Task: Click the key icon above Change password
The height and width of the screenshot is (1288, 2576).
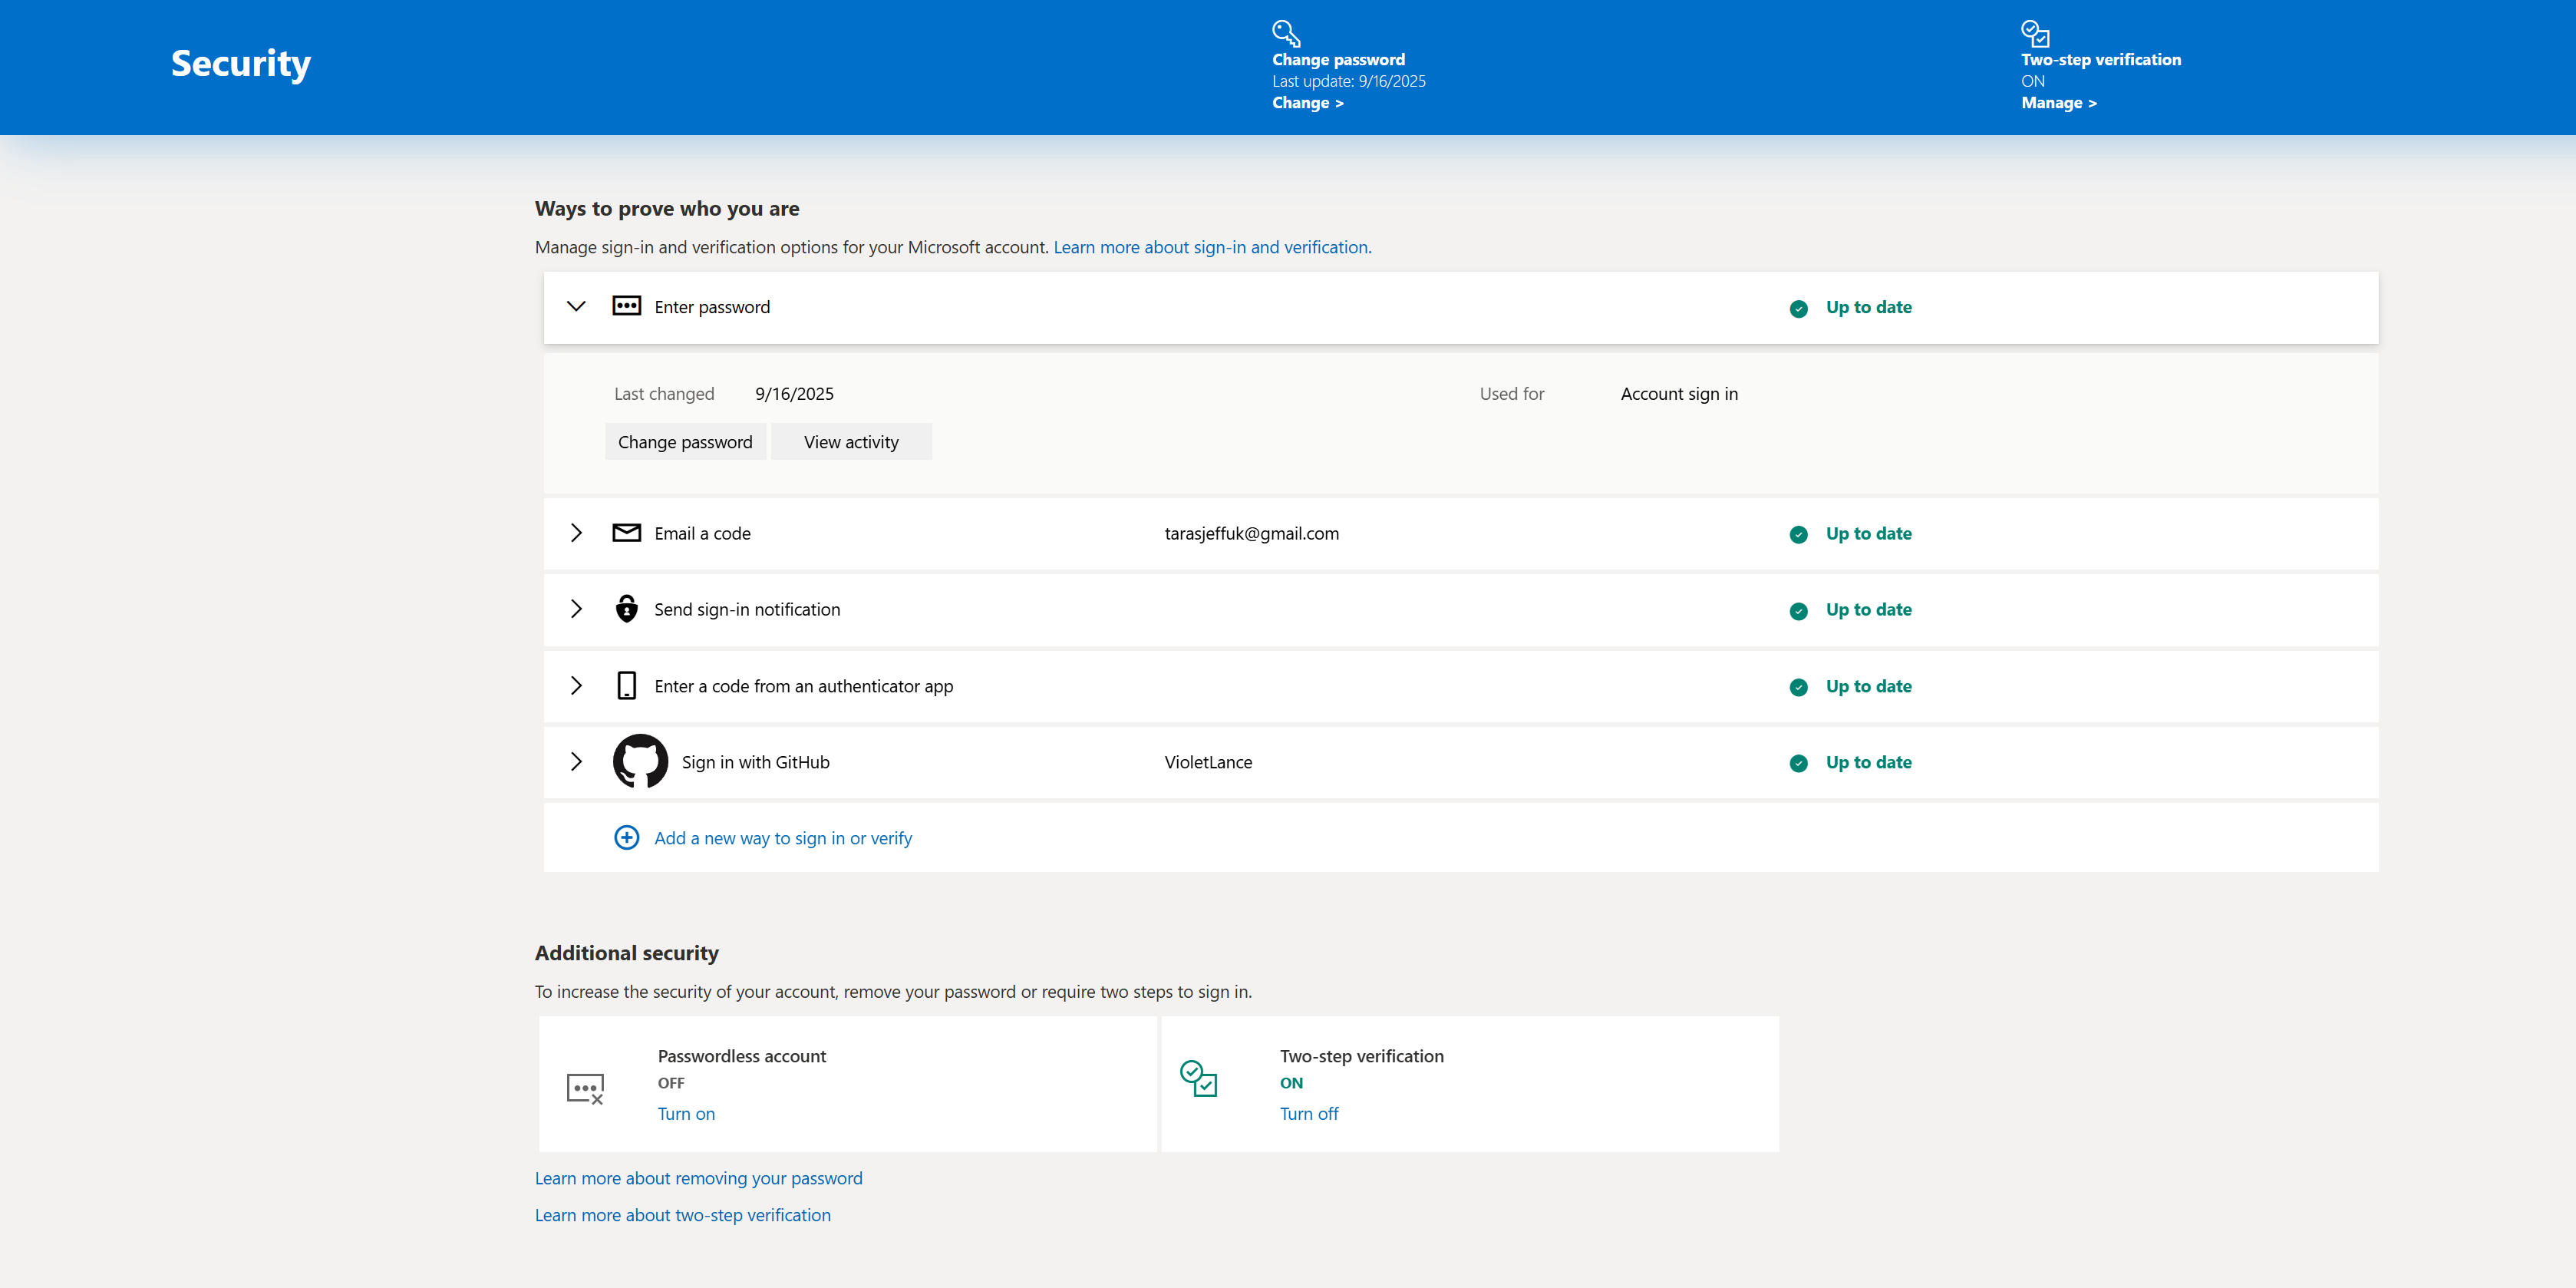Action: (1285, 33)
